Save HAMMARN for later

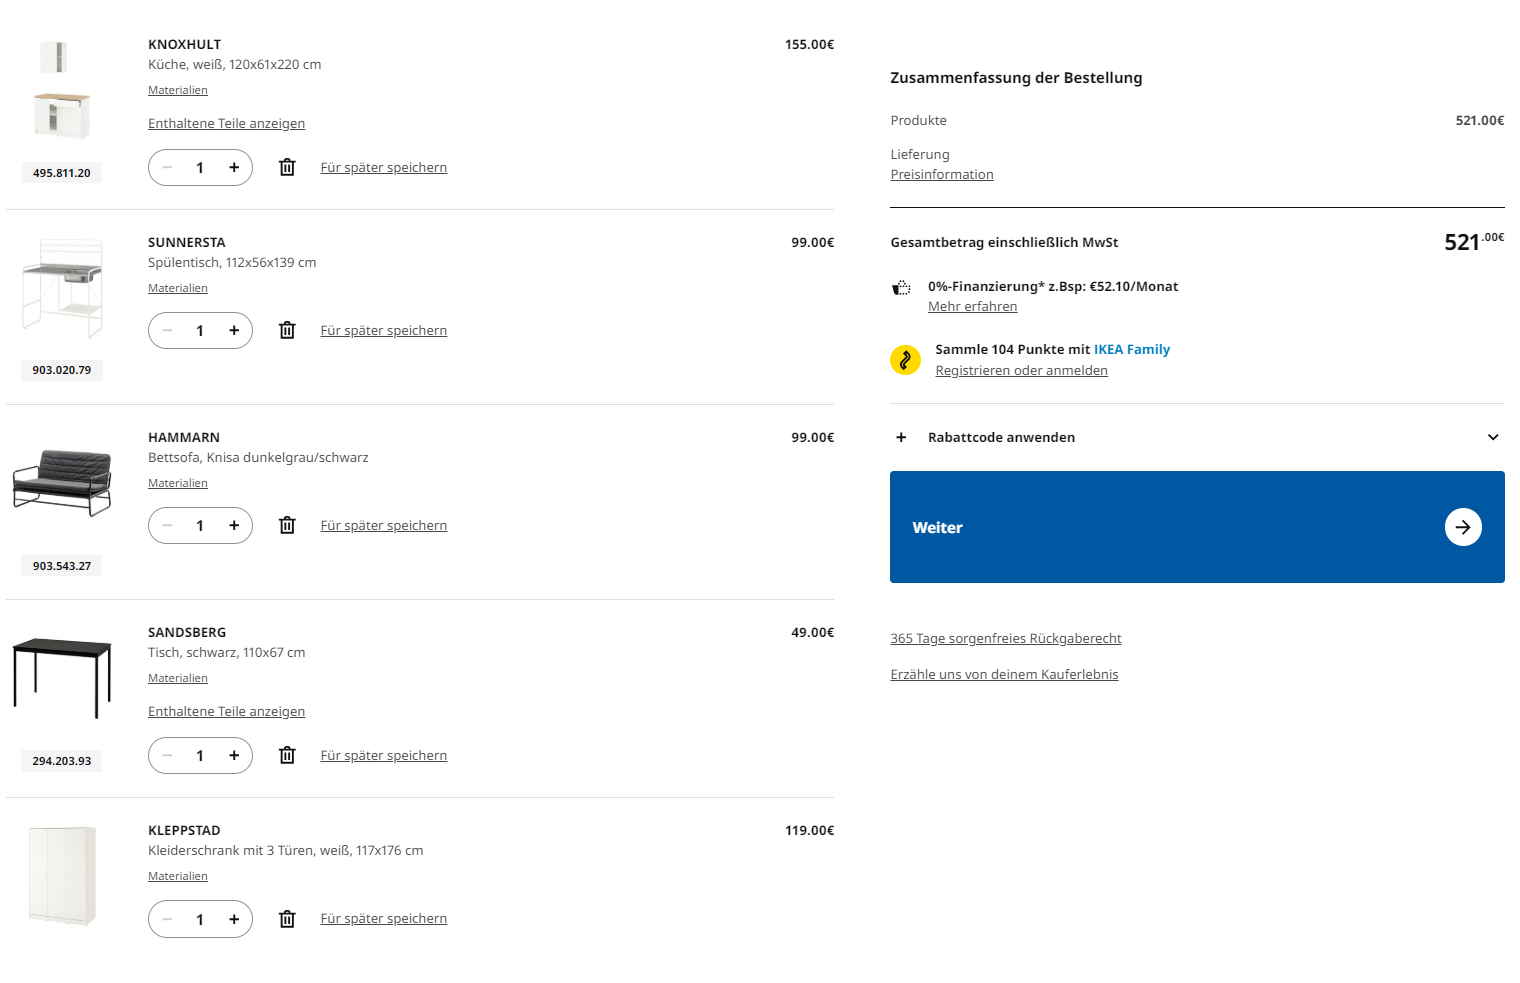point(383,526)
